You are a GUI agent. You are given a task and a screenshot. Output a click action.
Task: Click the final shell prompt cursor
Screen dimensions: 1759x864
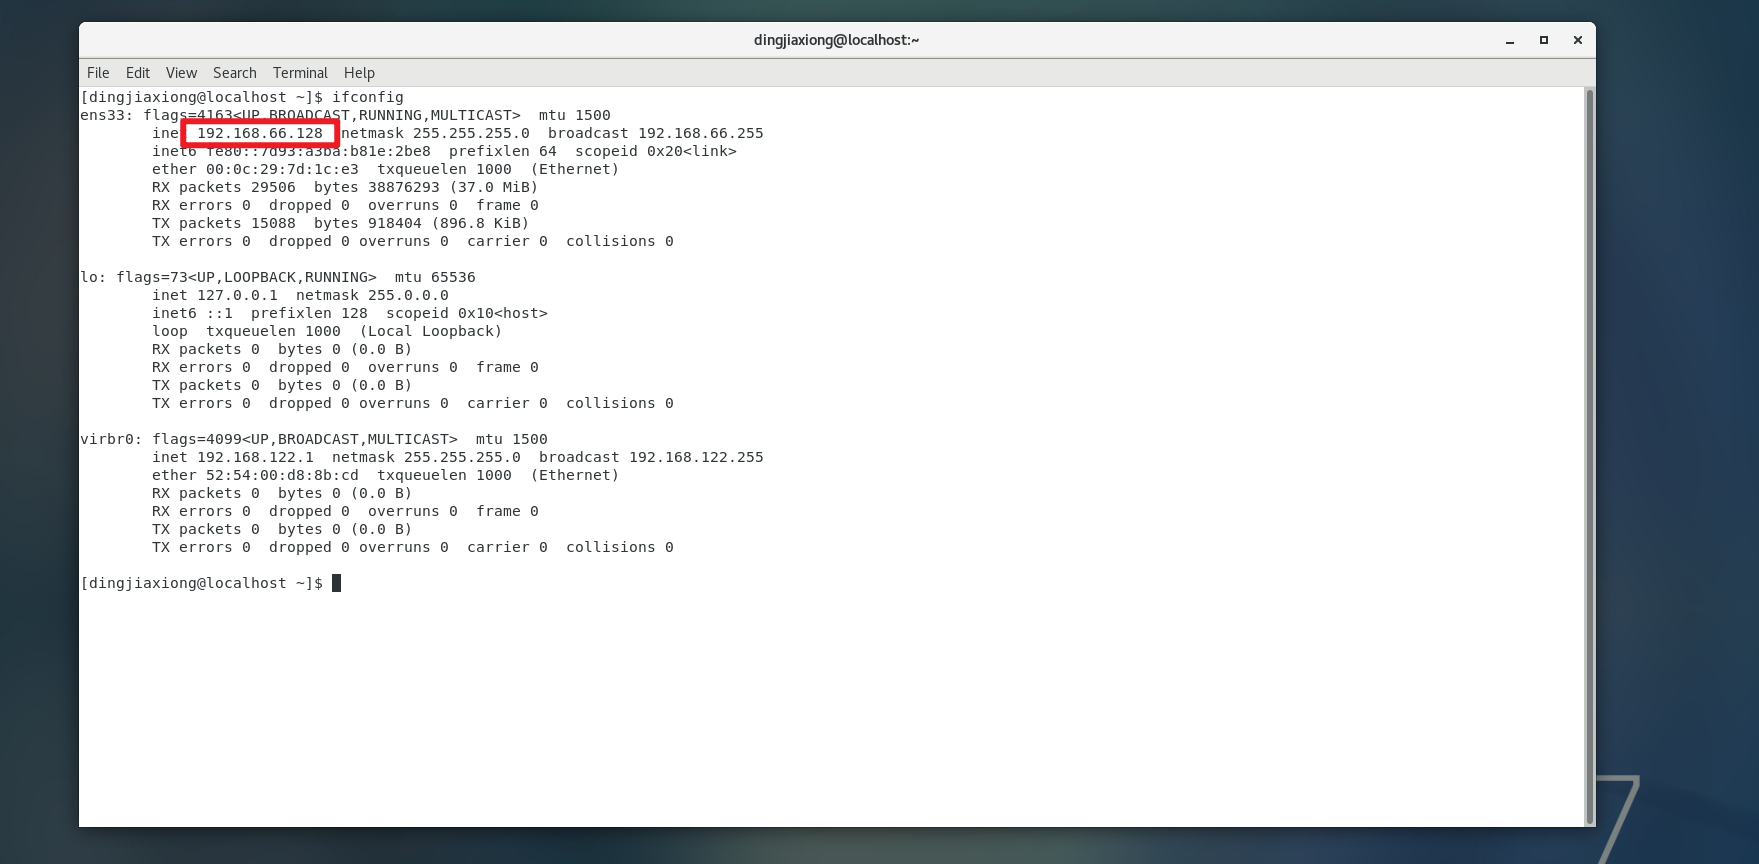point(336,583)
